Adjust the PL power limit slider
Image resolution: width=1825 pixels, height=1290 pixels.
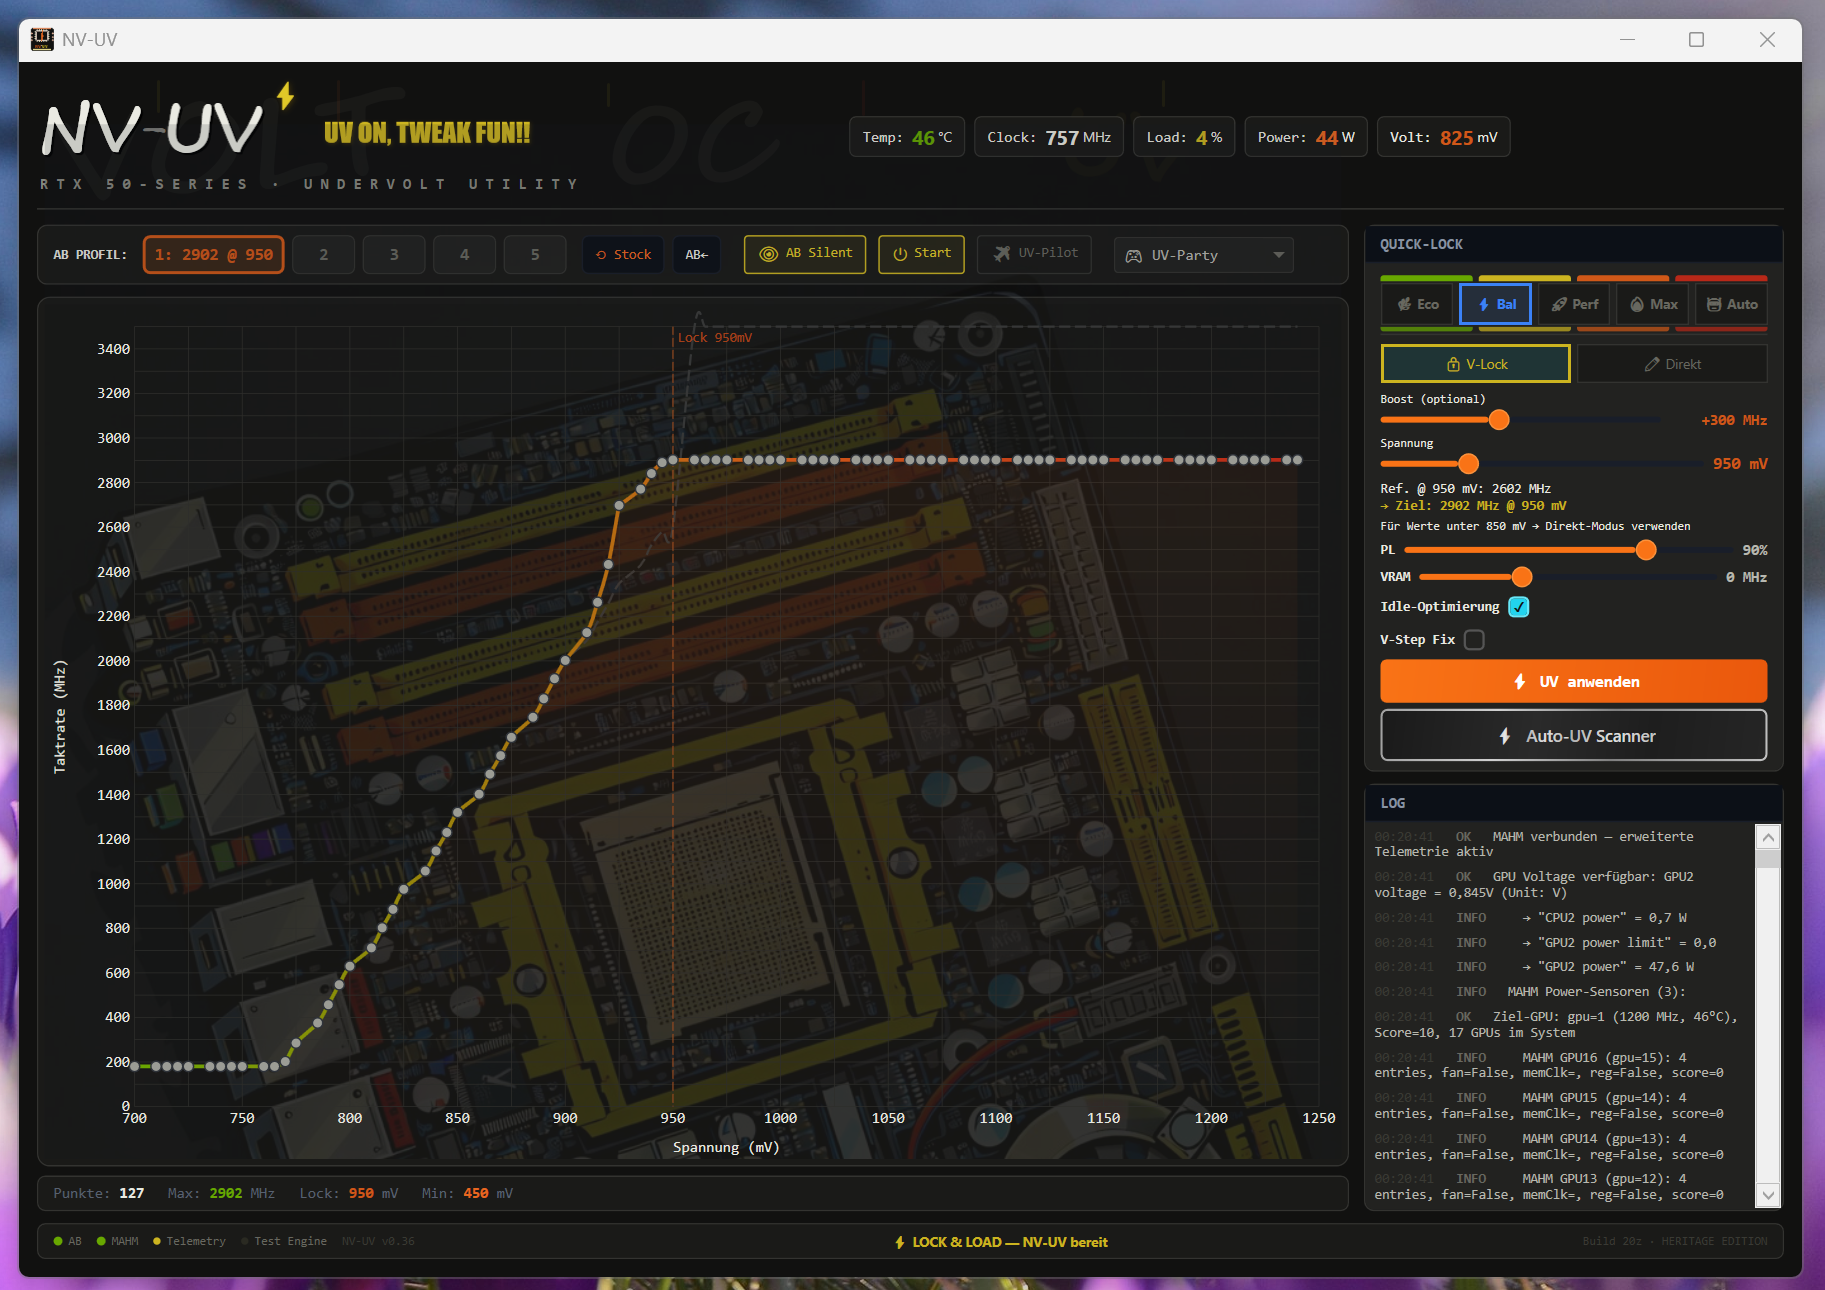(x=1645, y=550)
